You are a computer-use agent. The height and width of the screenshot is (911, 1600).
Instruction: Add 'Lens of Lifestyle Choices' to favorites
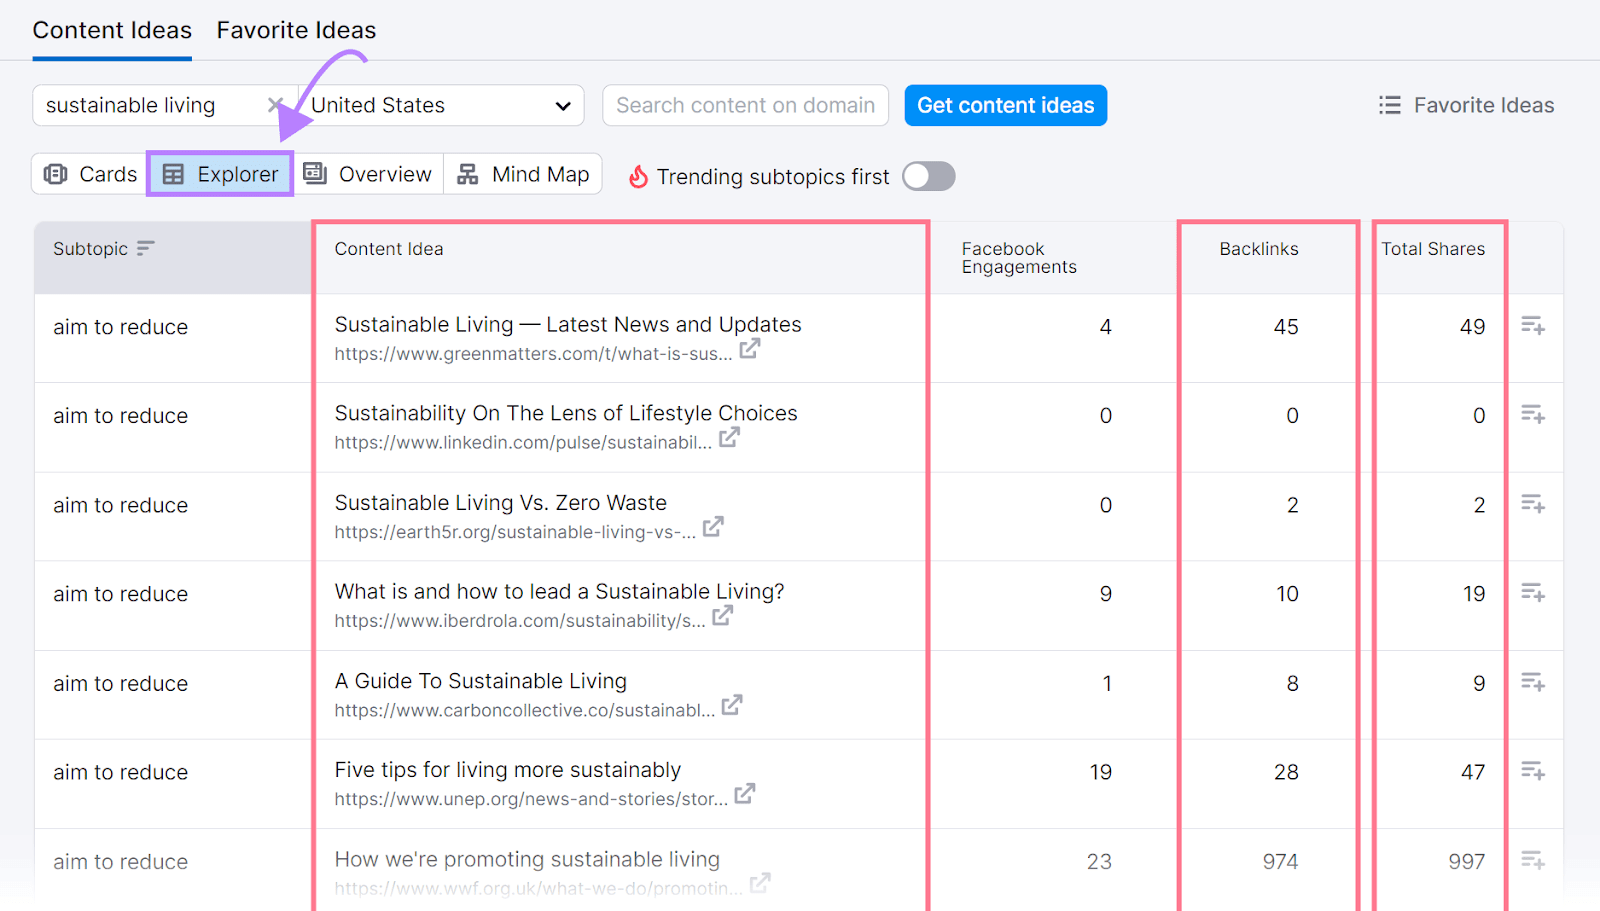(1533, 415)
